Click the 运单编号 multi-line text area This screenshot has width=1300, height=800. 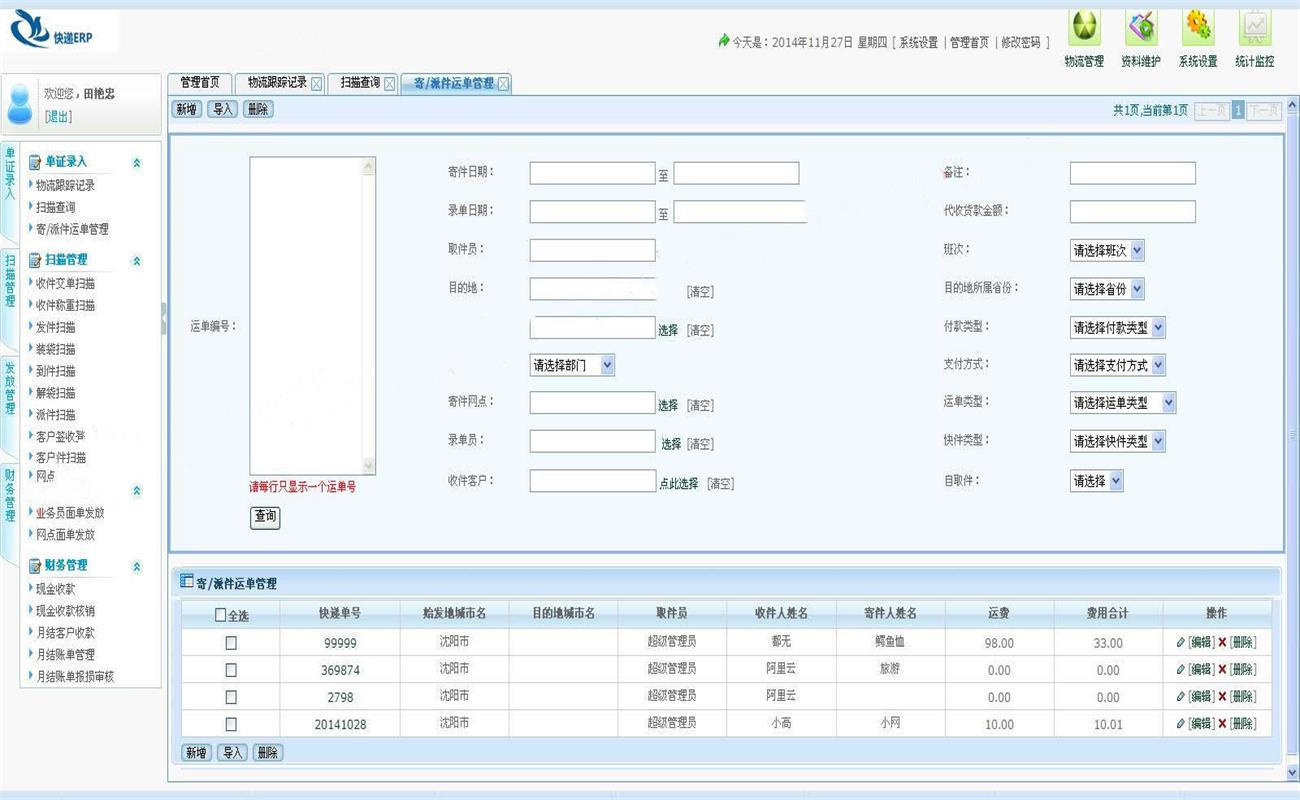tap(313, 316)
